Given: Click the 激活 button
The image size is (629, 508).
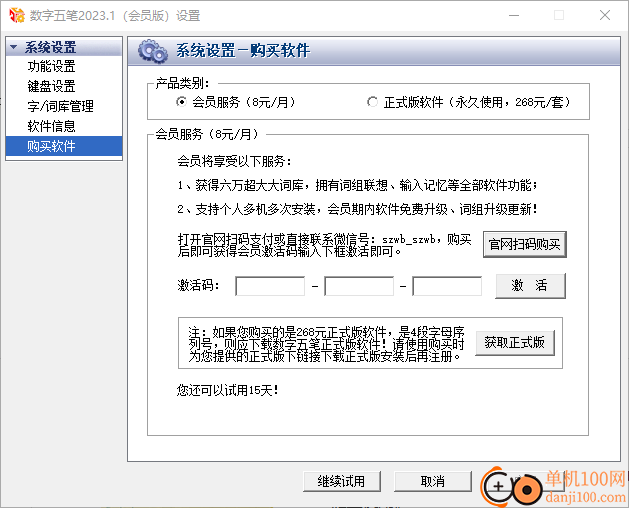Looking at the screenshot, I should coord(530,286).
